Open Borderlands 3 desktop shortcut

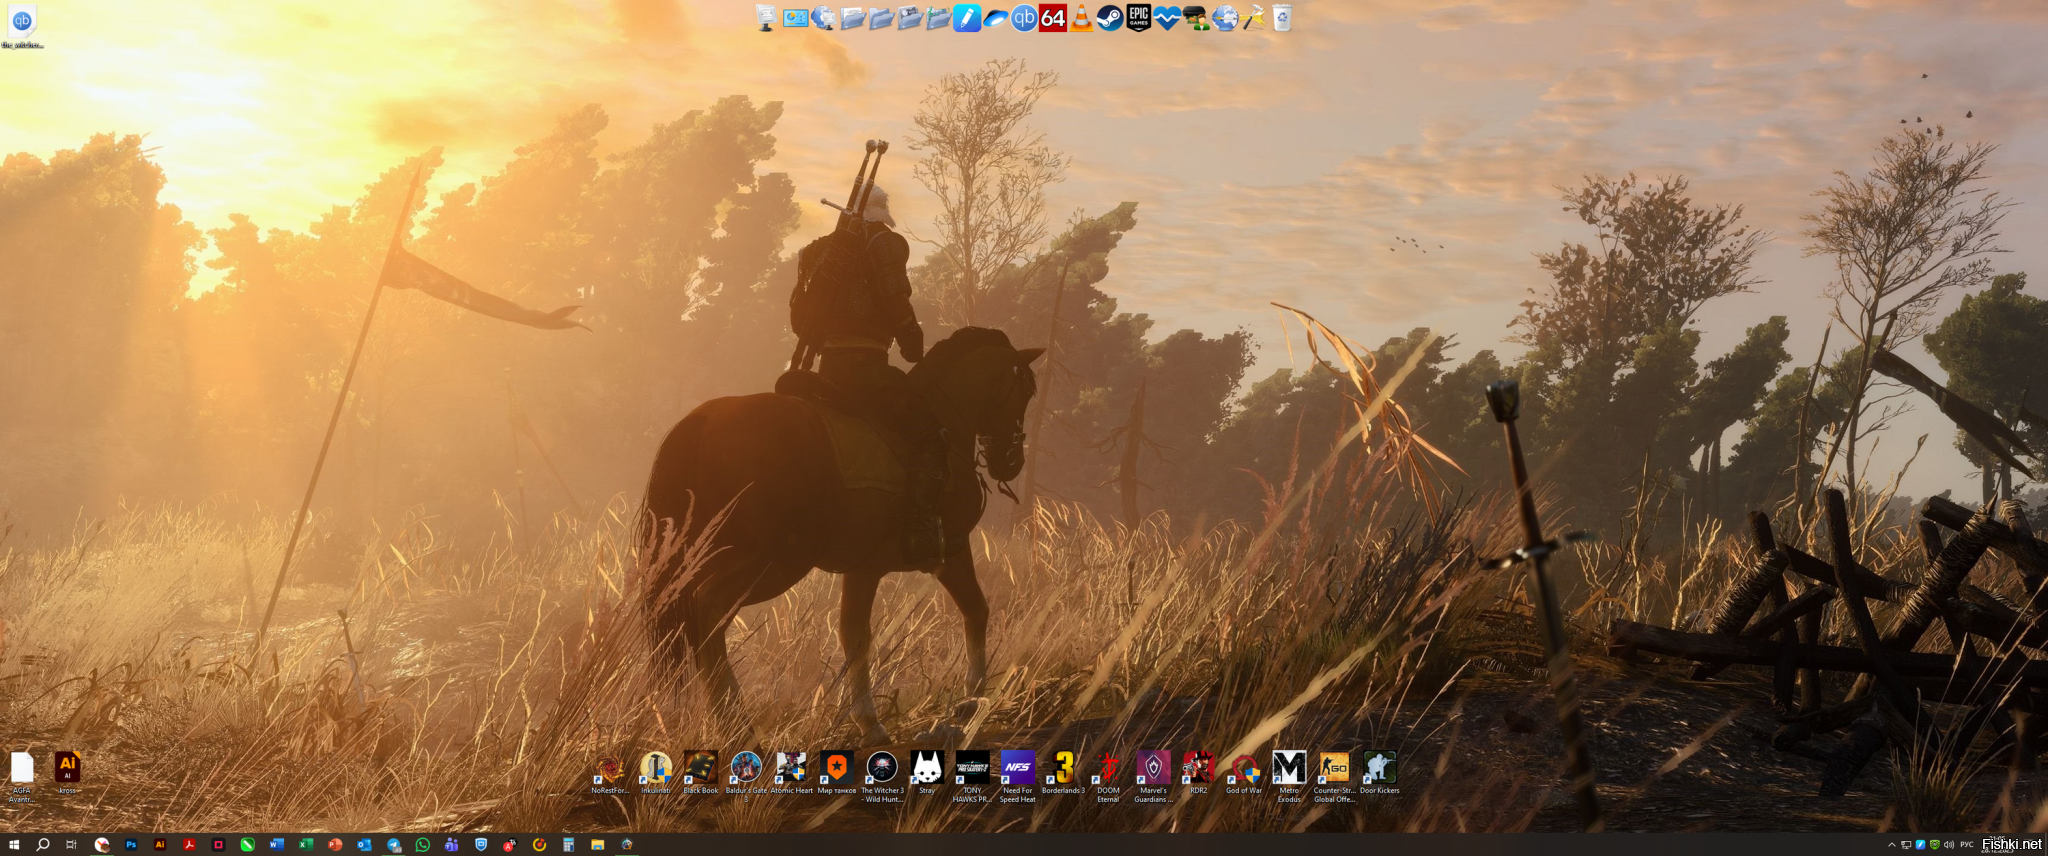pos(1063,768)
